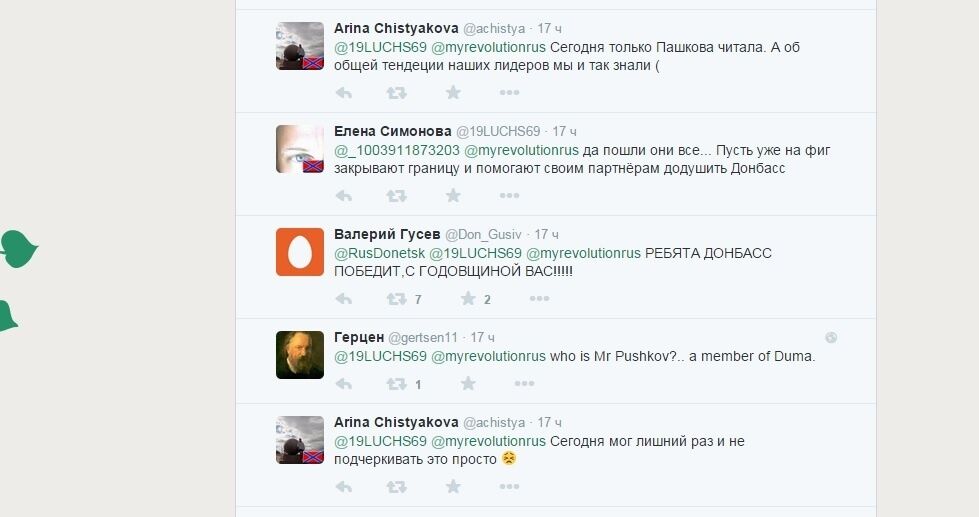
Task: Retweet Герцен's tweet
Action: coord(396,384)
